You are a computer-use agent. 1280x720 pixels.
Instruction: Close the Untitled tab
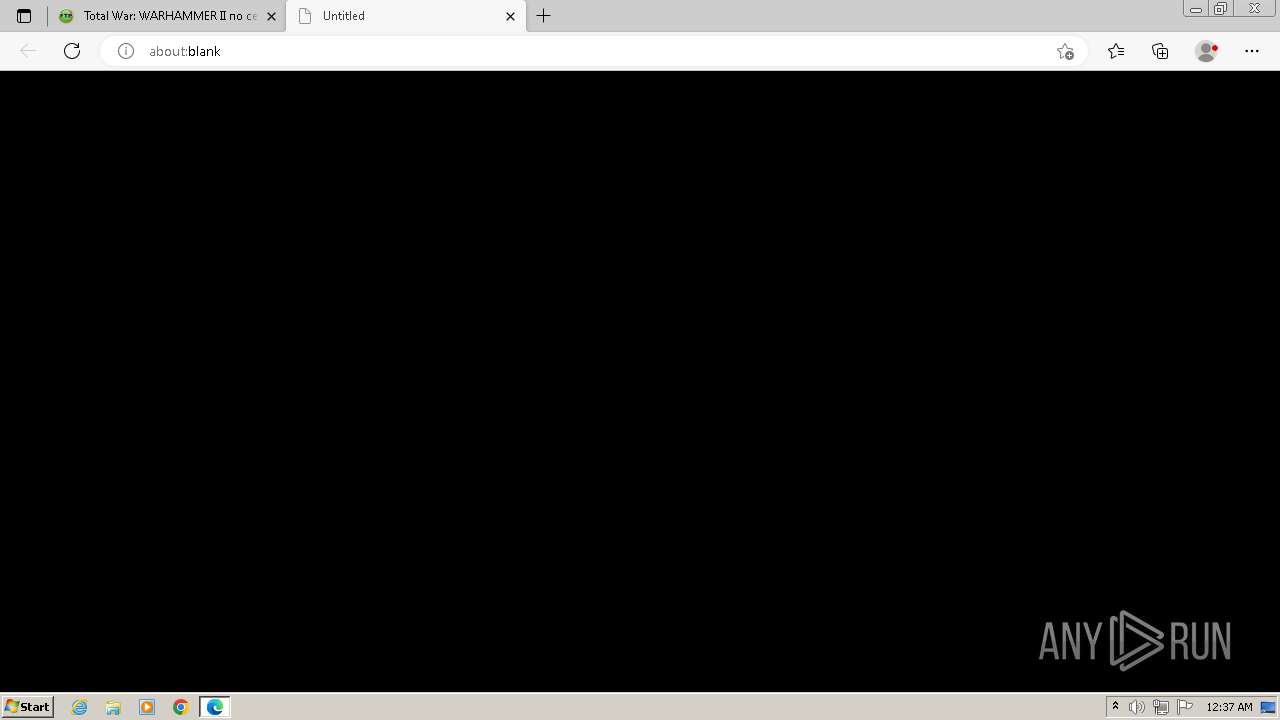point(510,16)
